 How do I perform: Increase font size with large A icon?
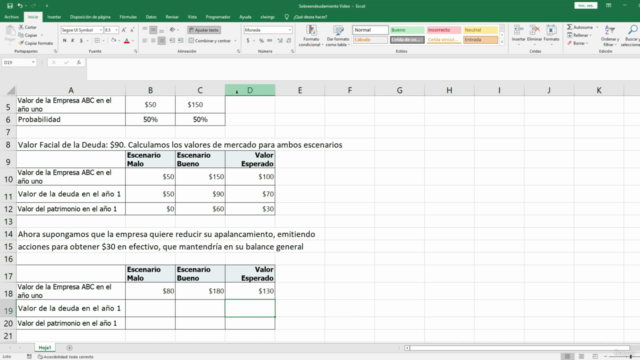click(124, 30)
